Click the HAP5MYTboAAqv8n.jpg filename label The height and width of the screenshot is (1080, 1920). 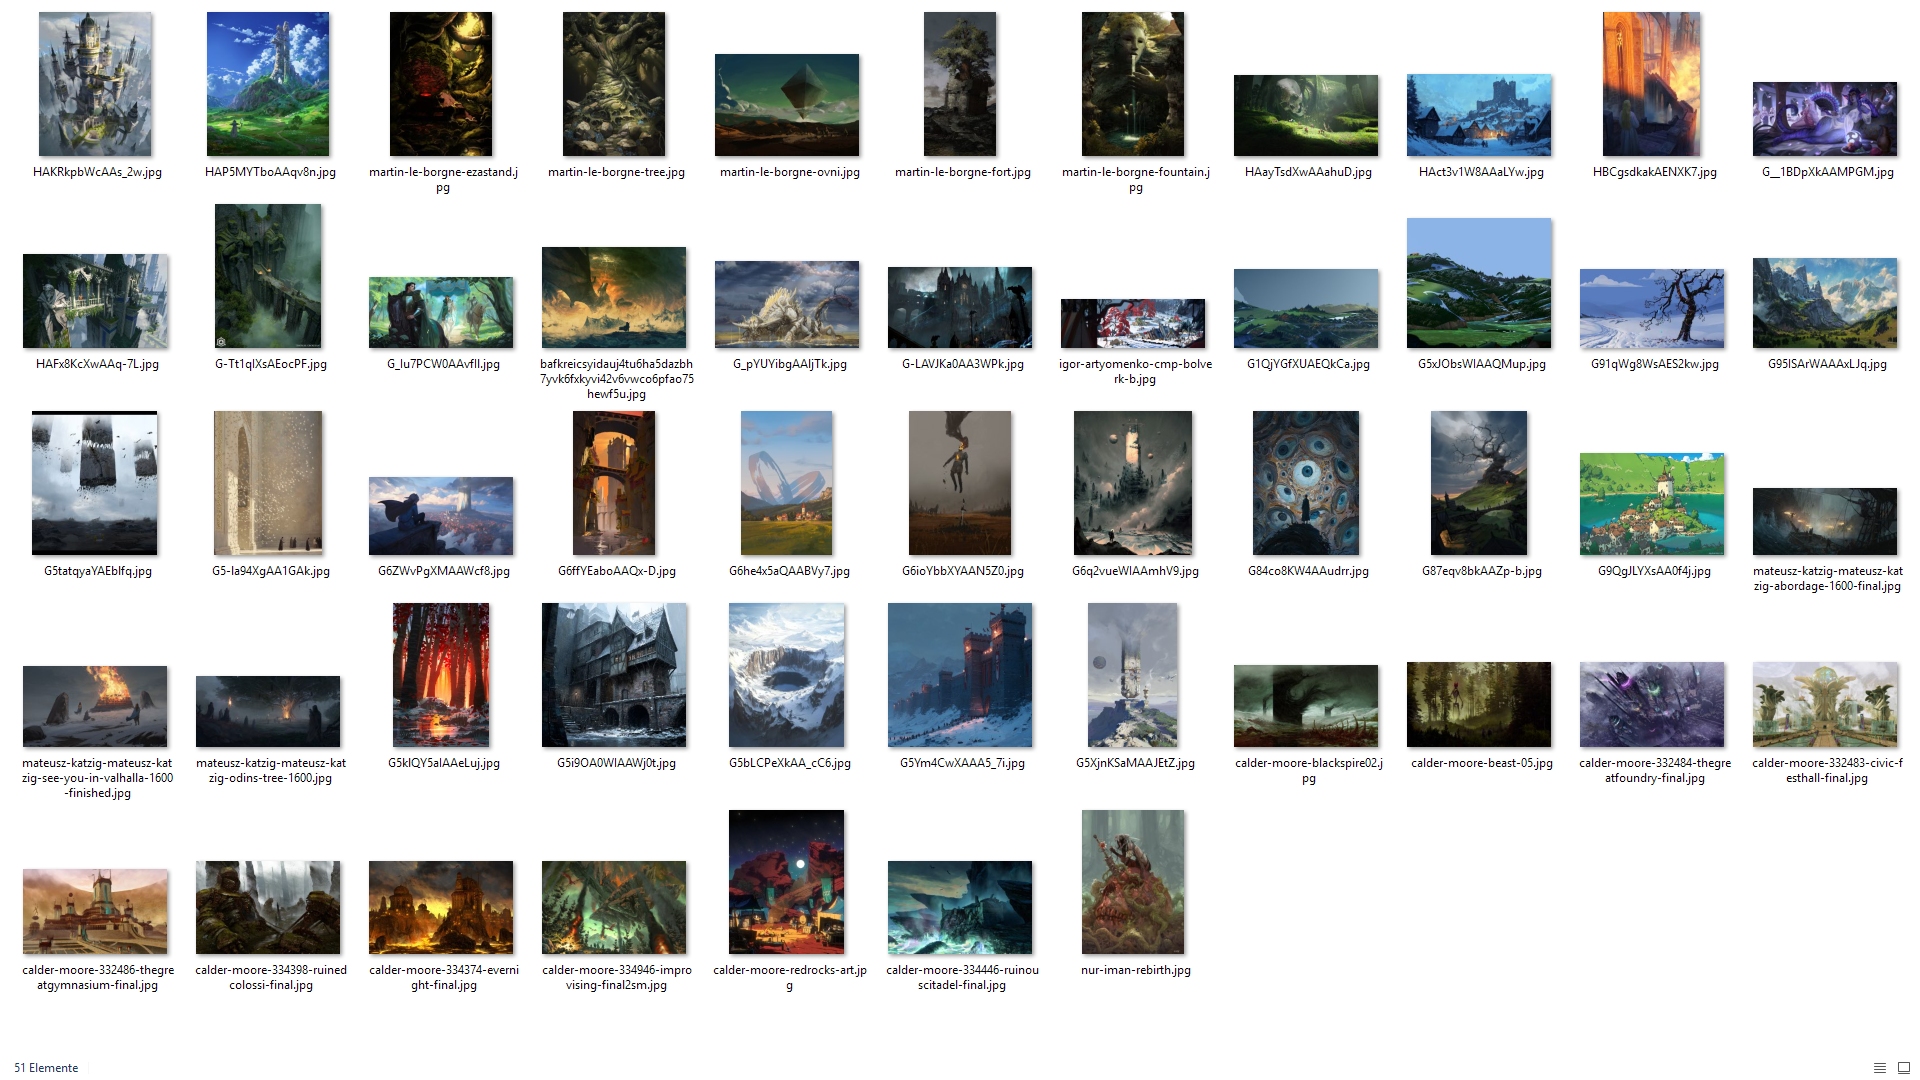(270, 172)
